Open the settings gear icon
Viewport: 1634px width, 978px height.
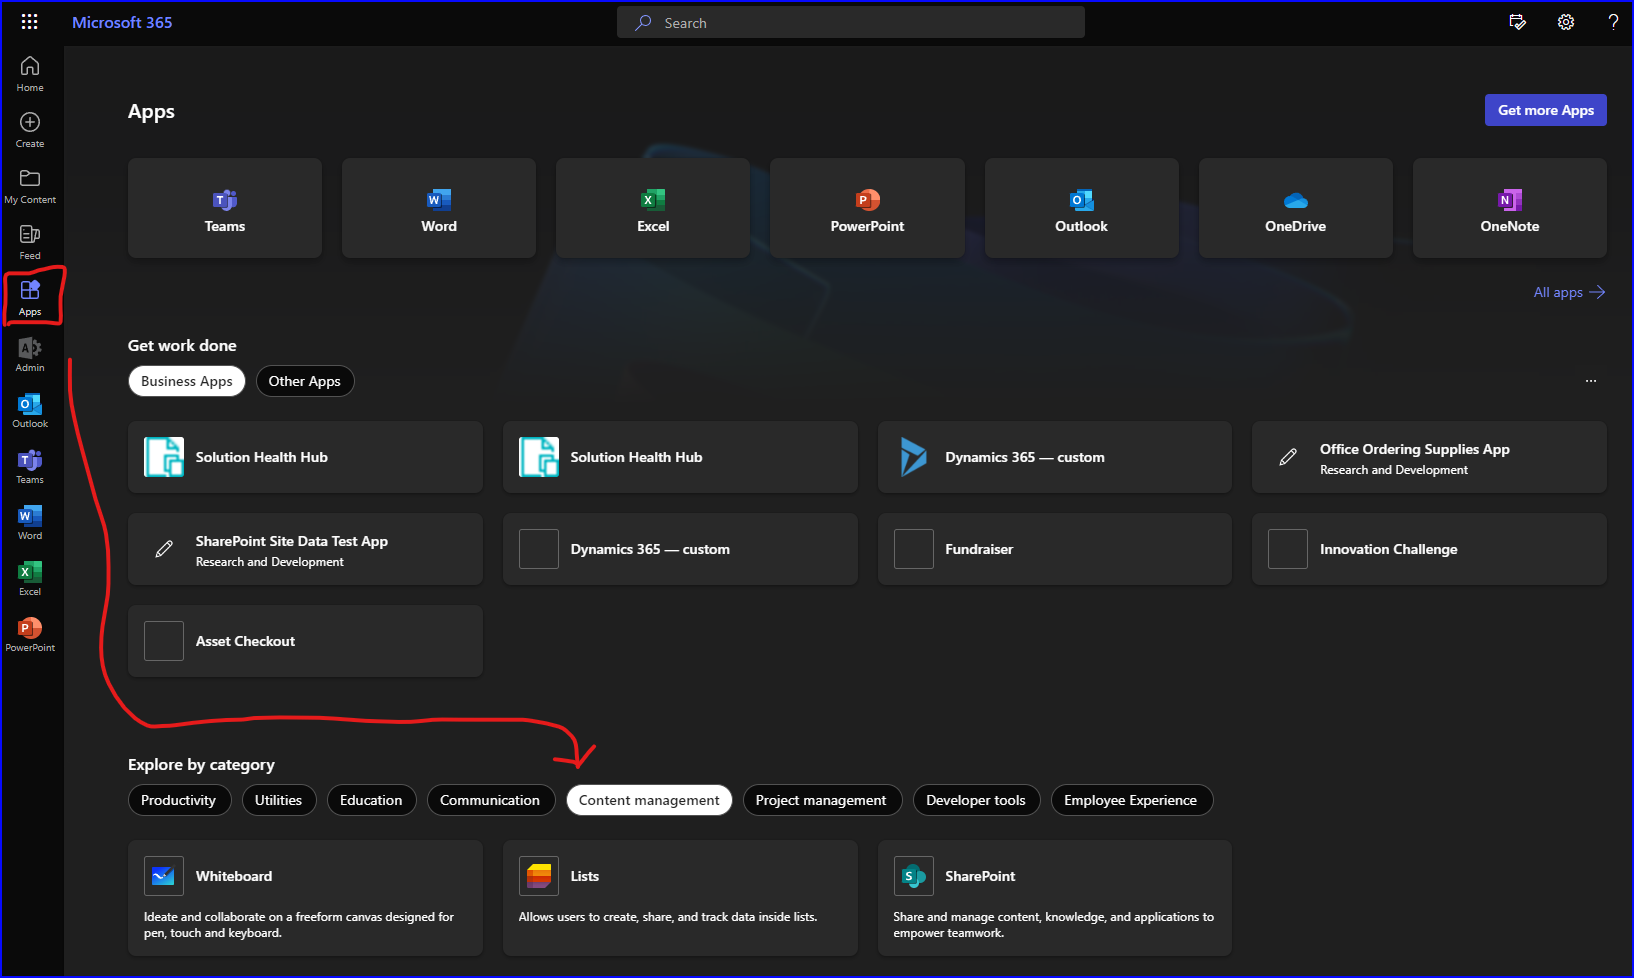click(1566, 22)
